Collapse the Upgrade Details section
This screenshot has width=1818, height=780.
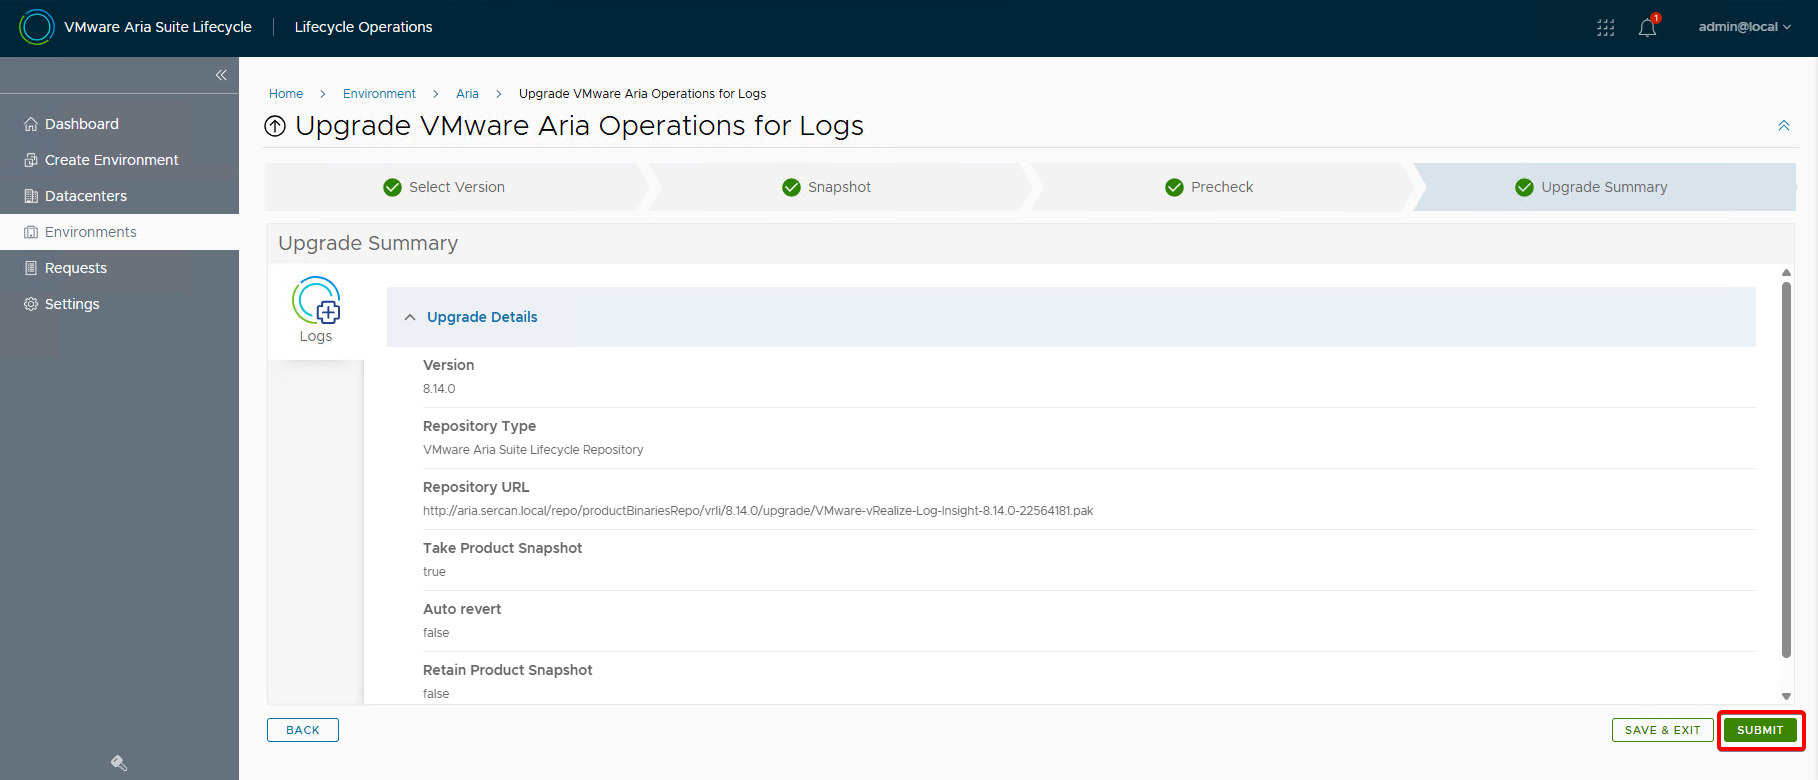click(x=410, y=317)
